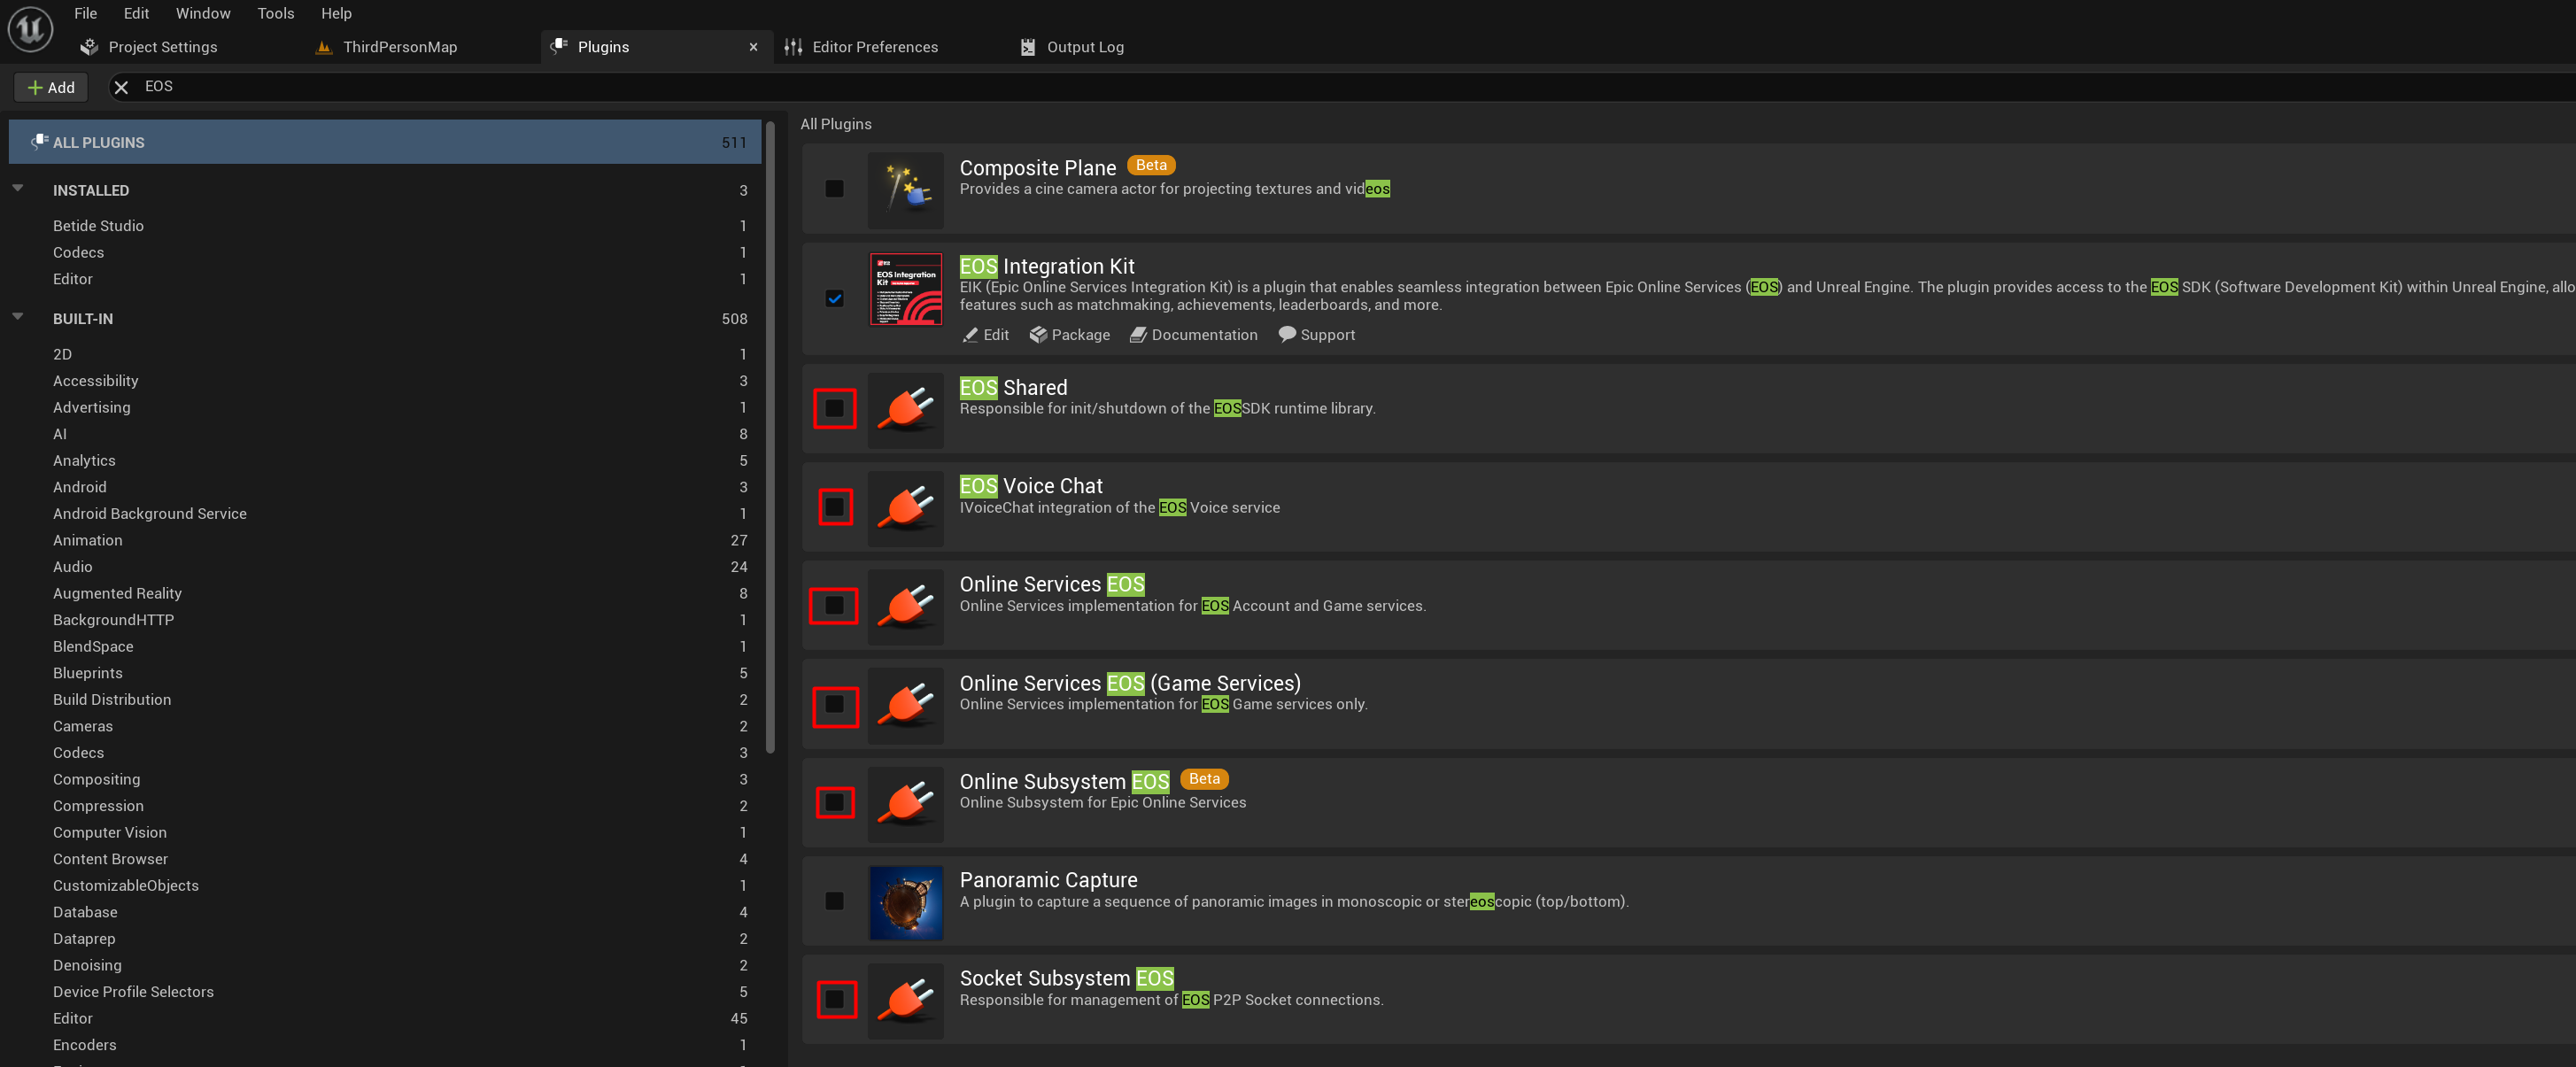Disable the EOS Integration Kit checkbox

(834, 299)
